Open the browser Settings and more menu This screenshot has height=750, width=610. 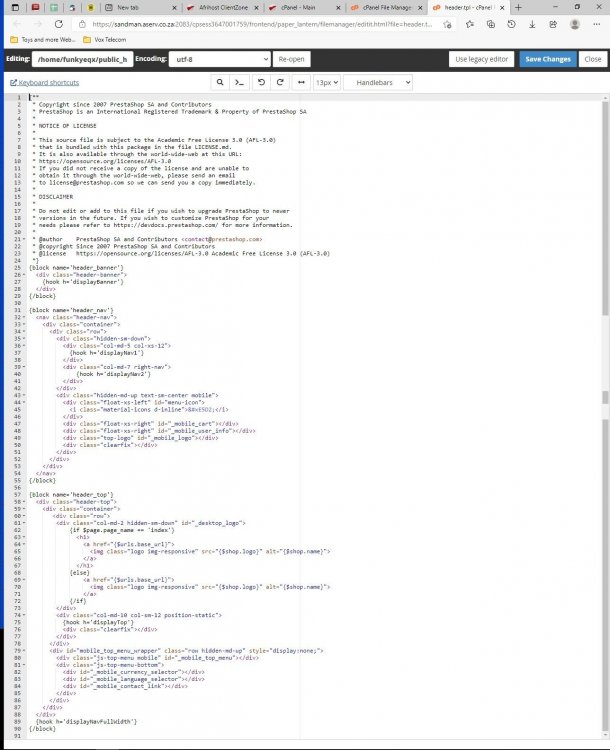click(x=596, y=24)
